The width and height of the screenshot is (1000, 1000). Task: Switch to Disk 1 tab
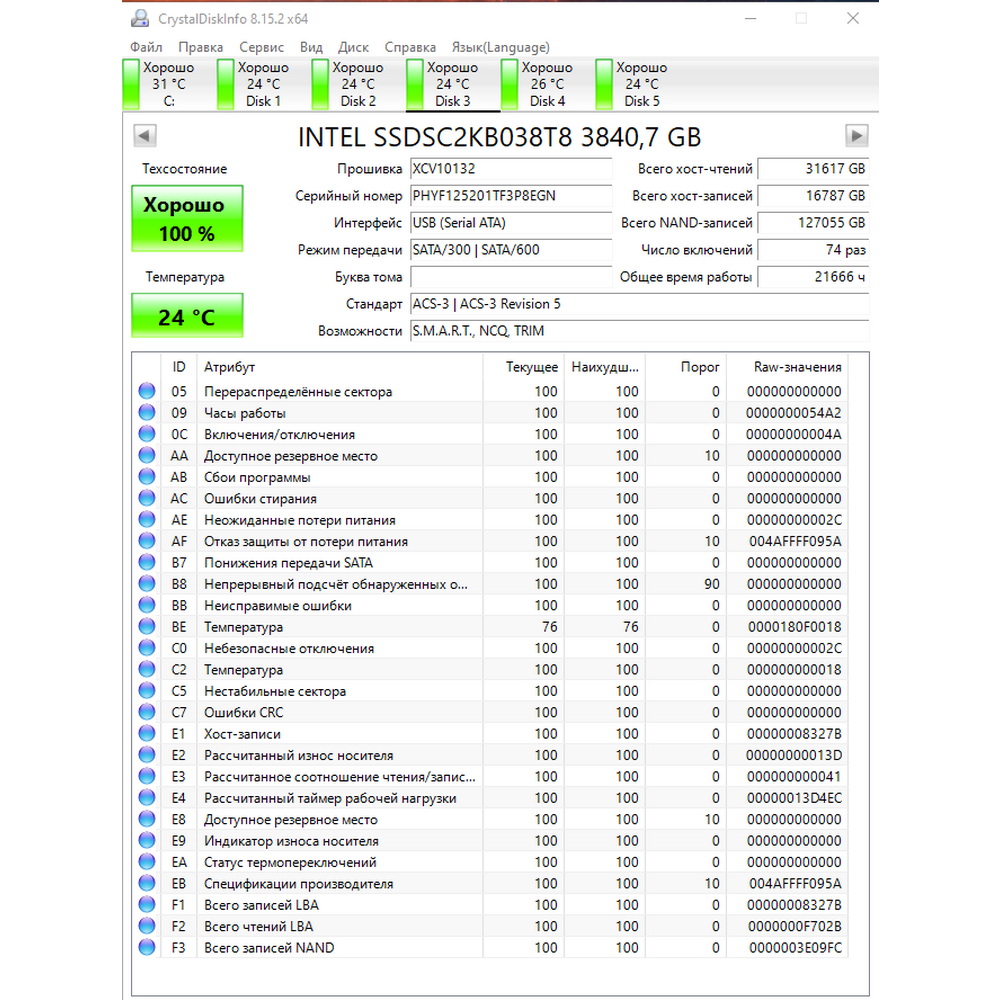[x=263, y=84]
